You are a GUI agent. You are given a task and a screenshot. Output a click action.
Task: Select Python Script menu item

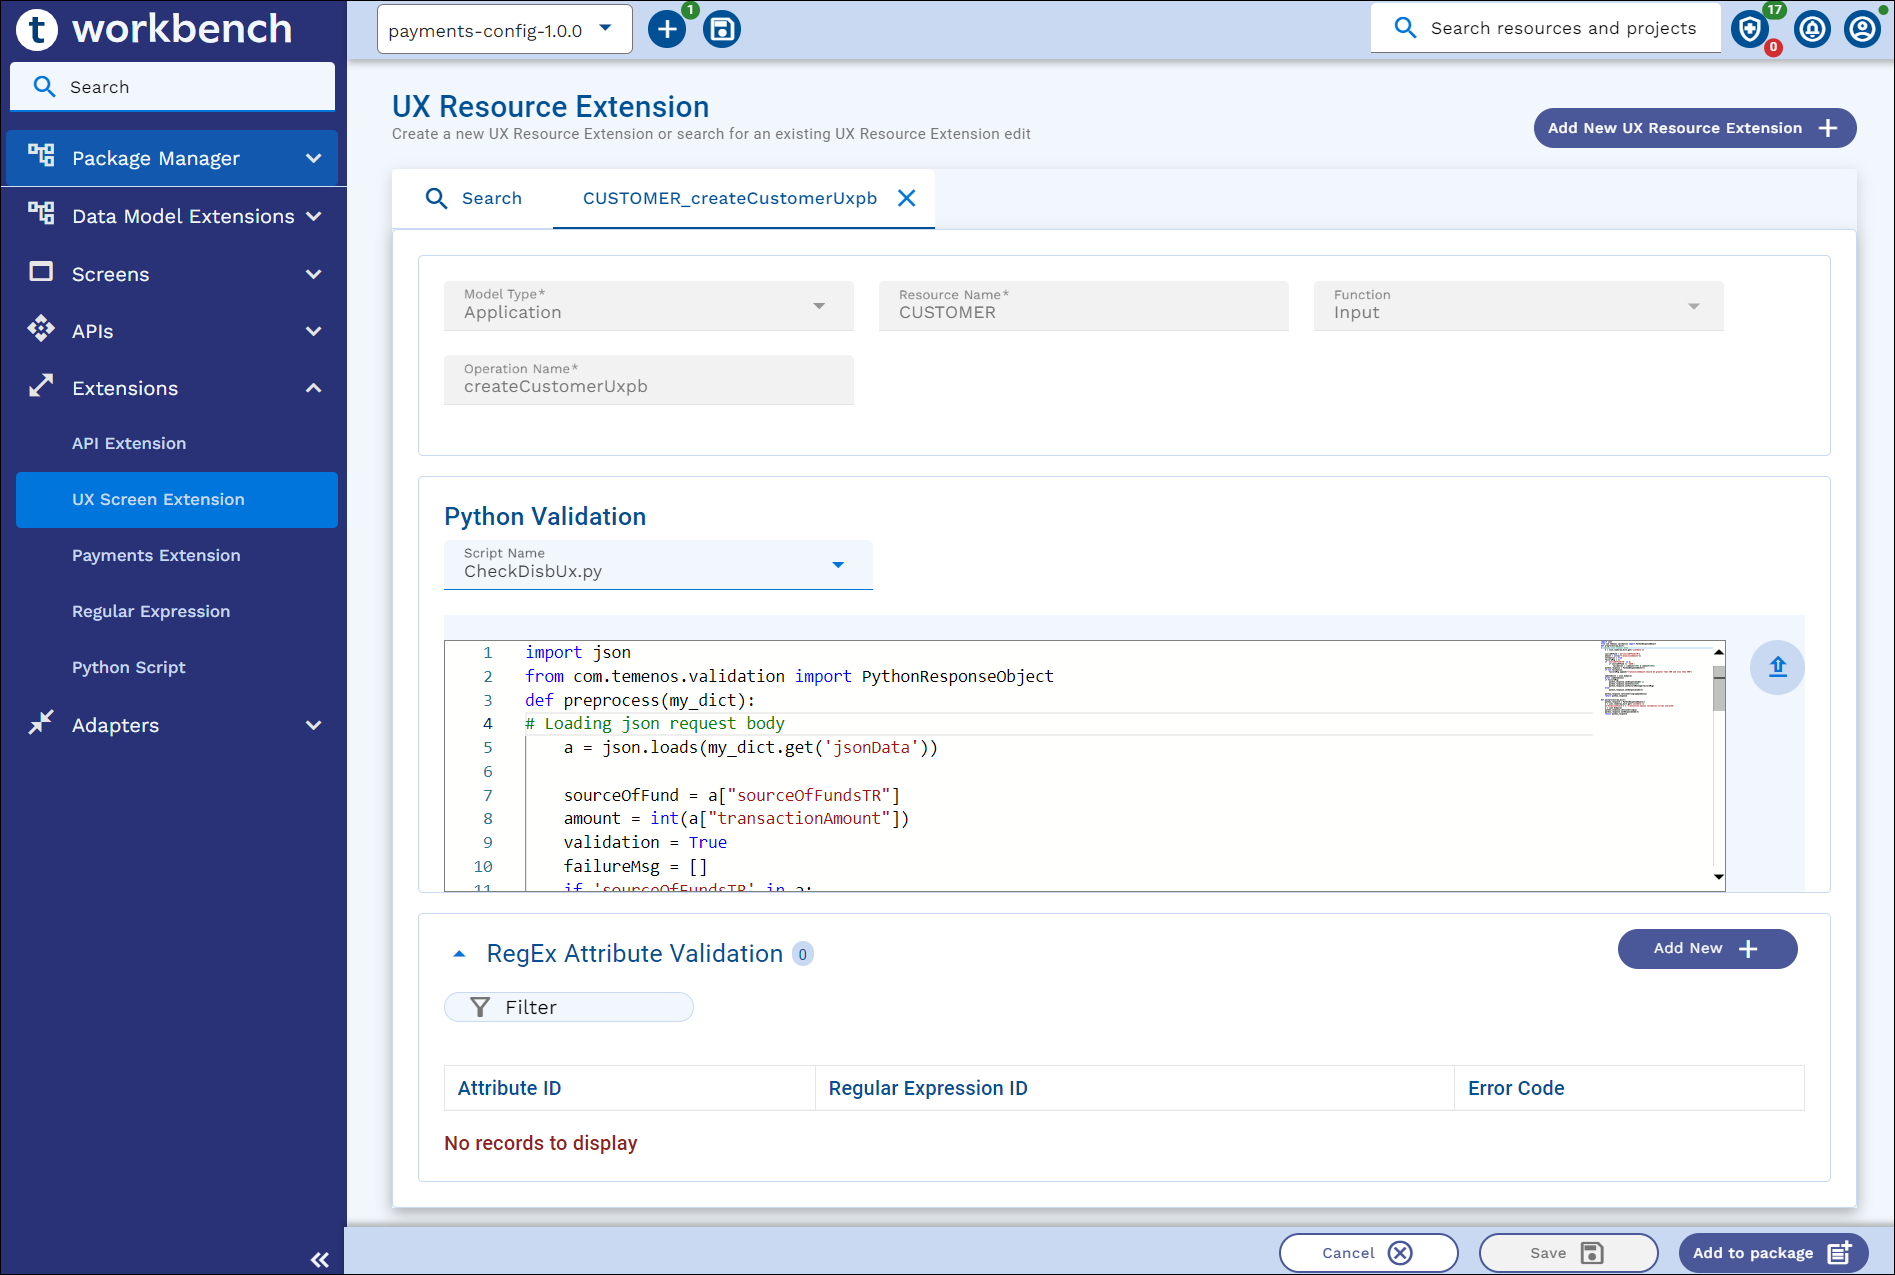(x=129, y=667)
